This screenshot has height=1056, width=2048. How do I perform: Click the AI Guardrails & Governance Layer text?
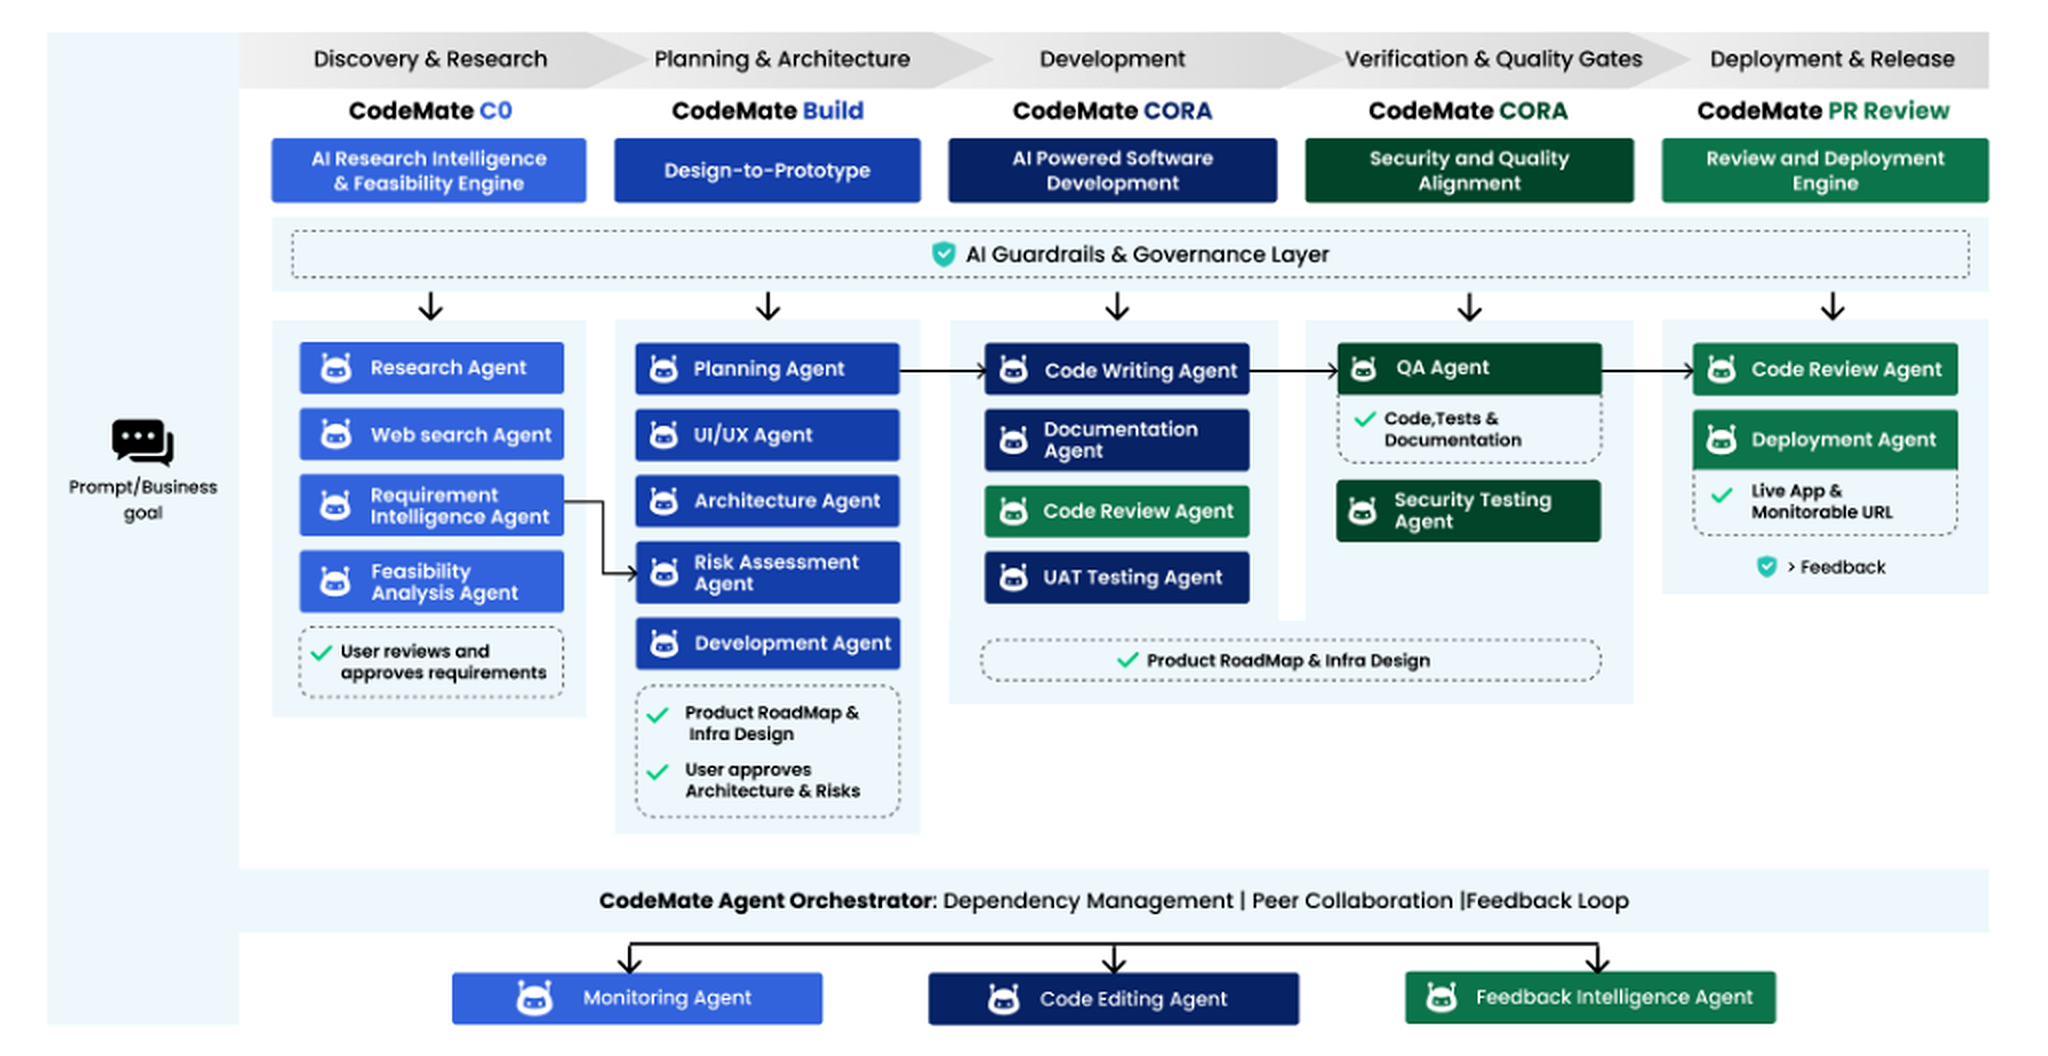pyautogui.click(x=1147, y=255)
